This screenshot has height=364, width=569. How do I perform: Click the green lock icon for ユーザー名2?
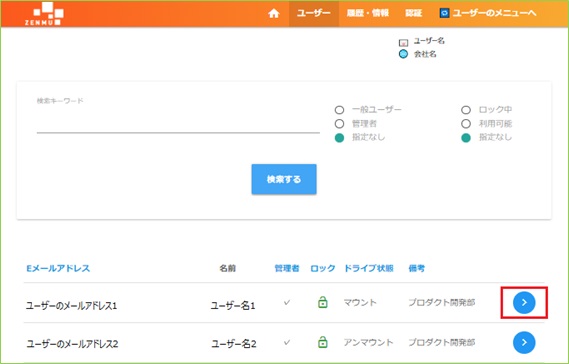point(323,342)
